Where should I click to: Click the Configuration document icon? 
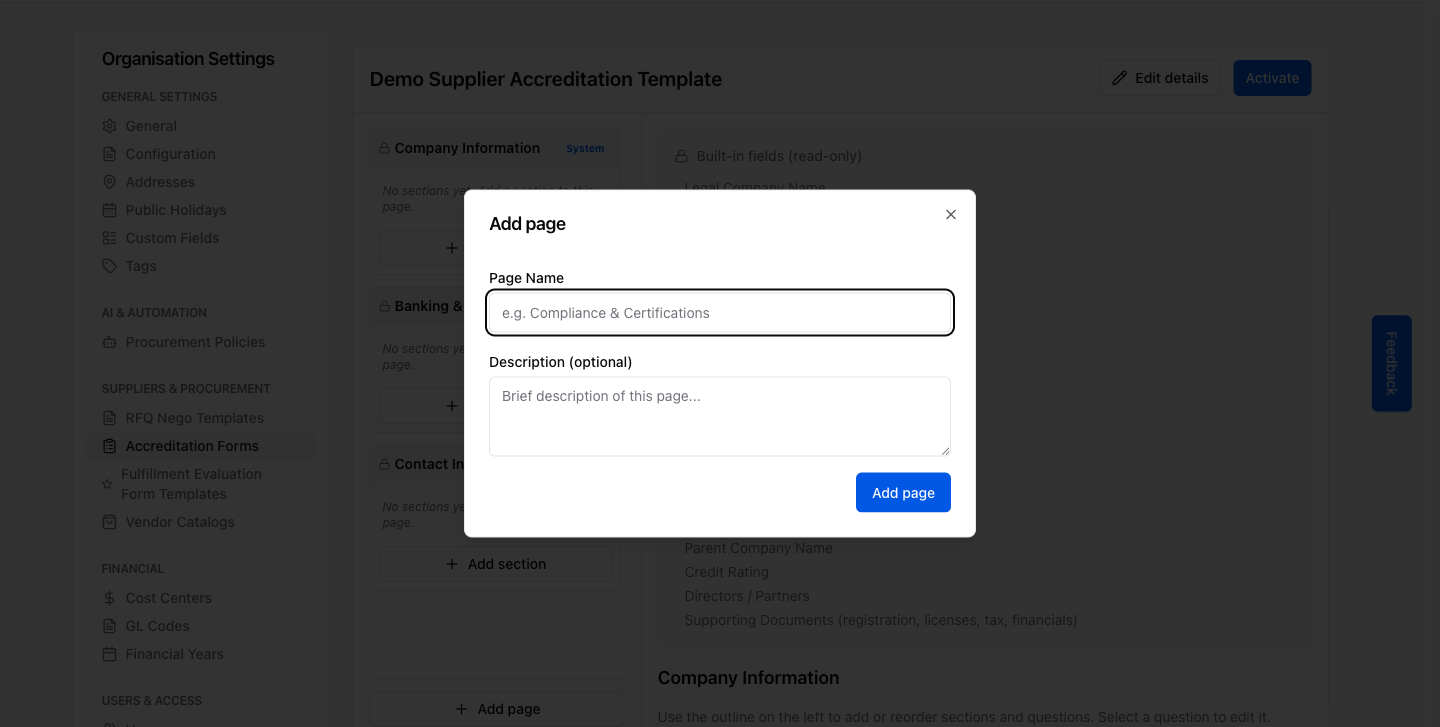pyautogui.click(x=109, y=154)
